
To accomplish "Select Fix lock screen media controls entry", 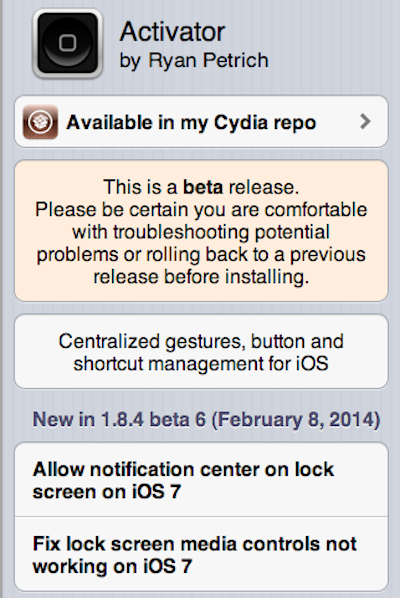I will [x=201, y=554].
